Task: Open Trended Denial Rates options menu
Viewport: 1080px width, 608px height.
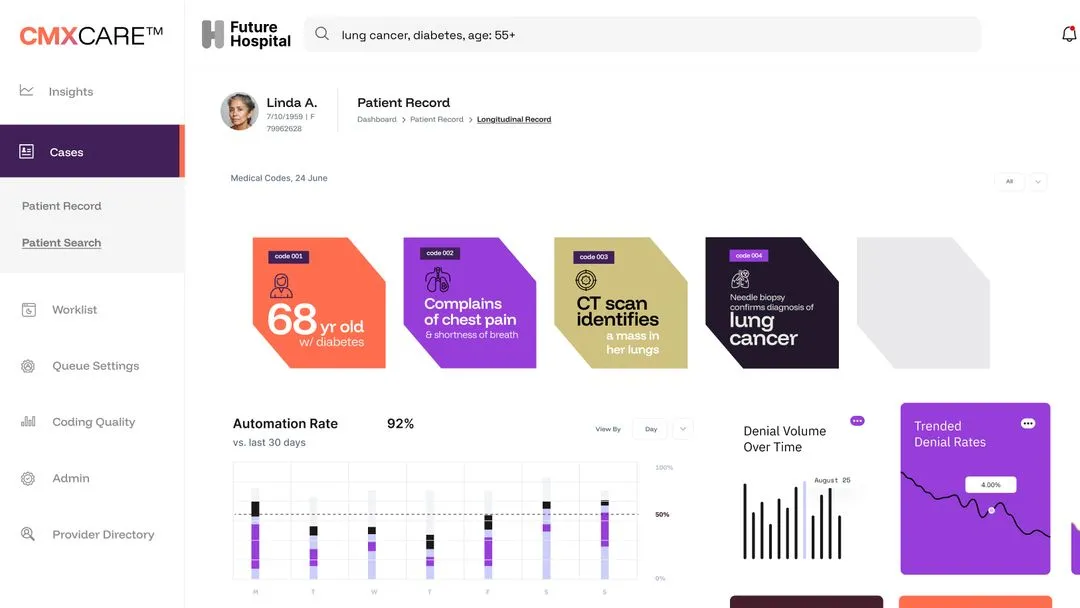Action: pyautogui.click(x=1027, y=424)
